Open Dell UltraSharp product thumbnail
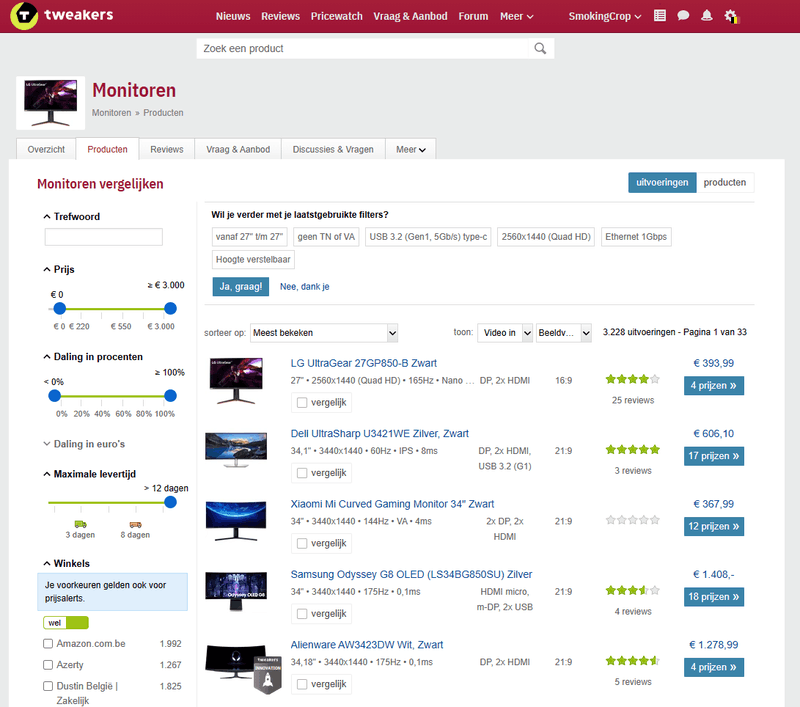This screenshot has width=800, height=707. point(236,449)
